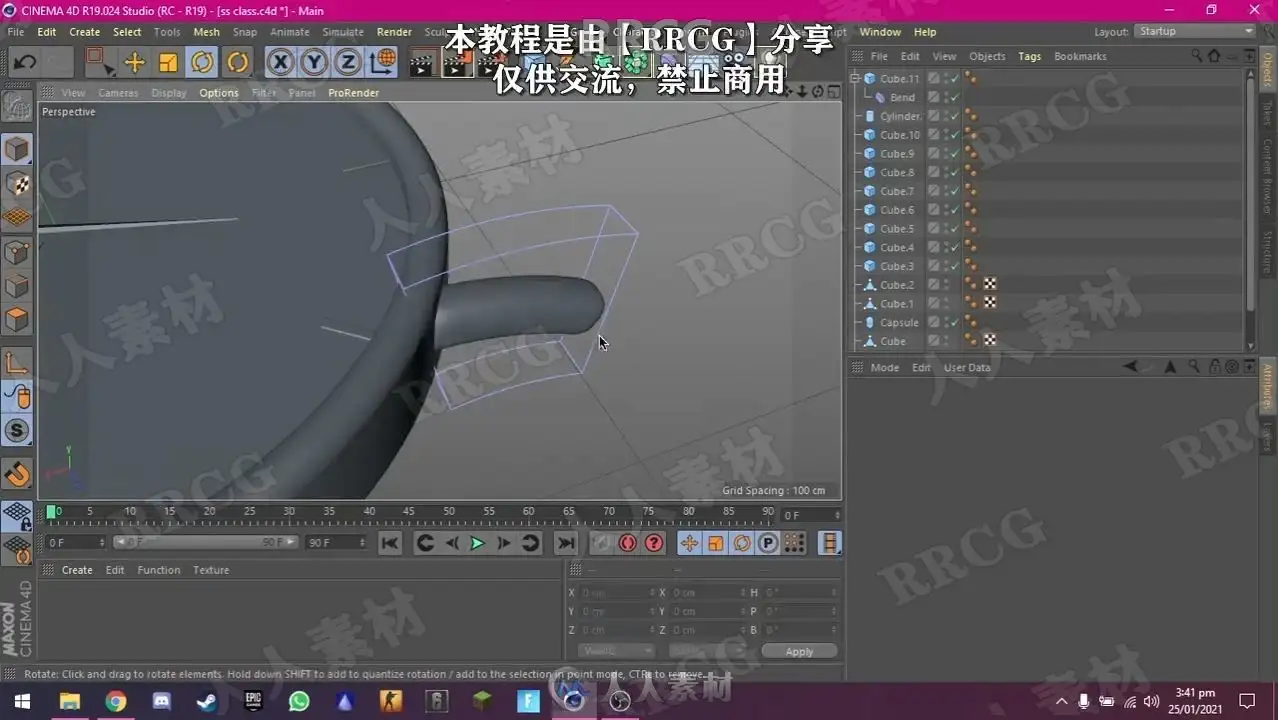
Task: Click timeline ruler at frame 45
Action: pos(409,512)
